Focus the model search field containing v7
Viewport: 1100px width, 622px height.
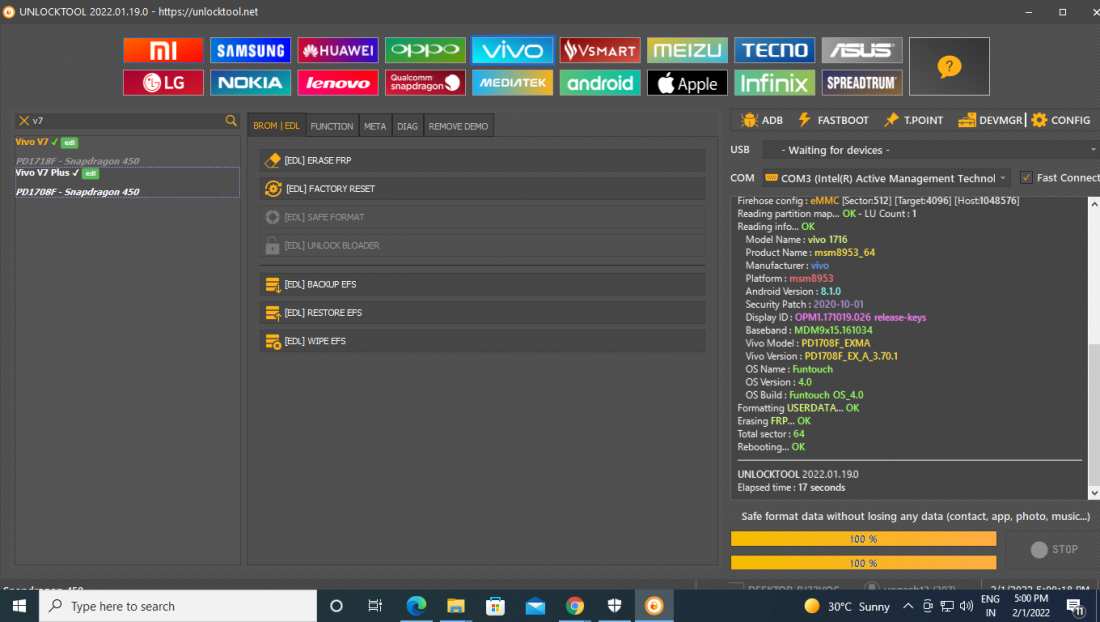(x=126, y=121)
